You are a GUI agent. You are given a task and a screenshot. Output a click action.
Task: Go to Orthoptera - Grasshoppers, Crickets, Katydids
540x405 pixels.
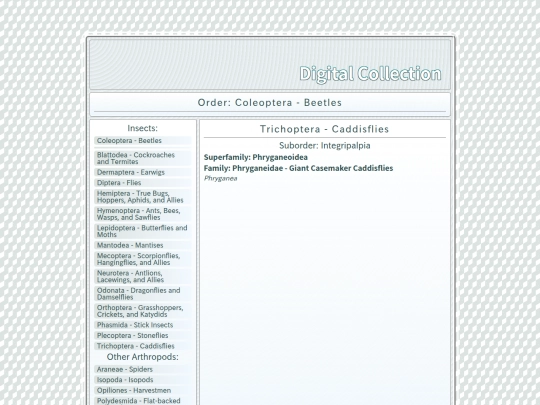pyautogui.click(x=143, y=311)
